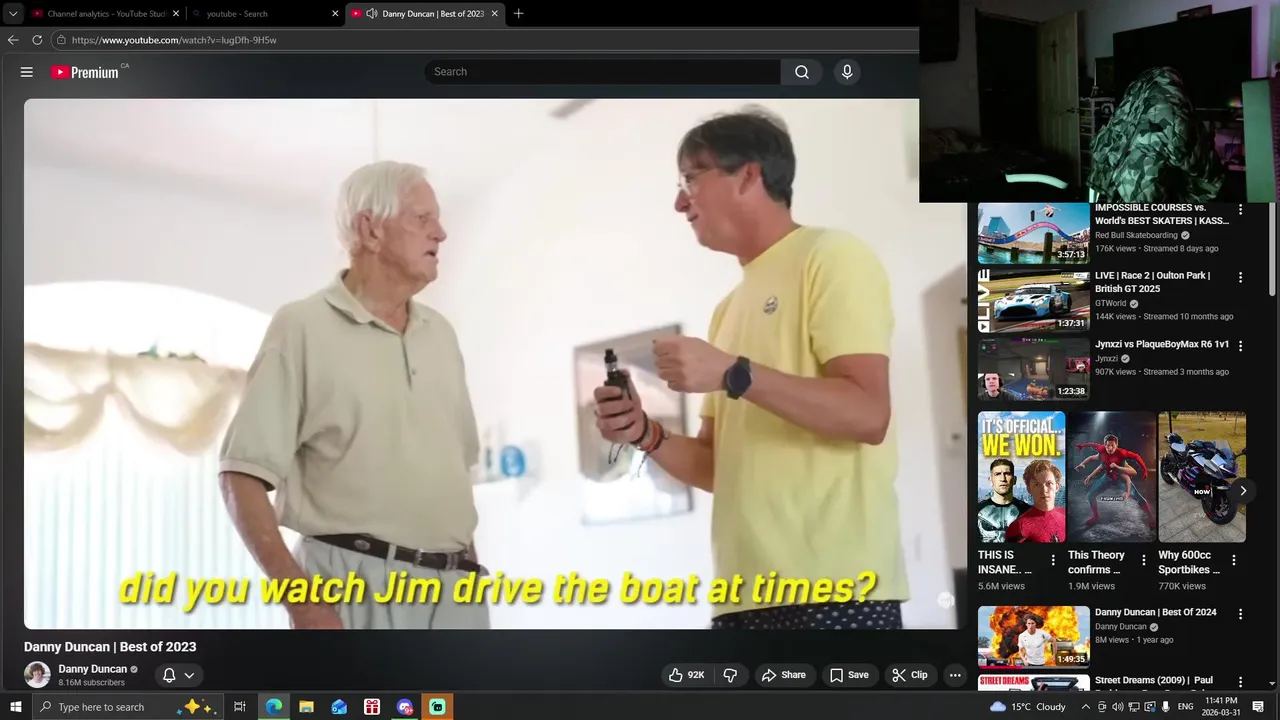Open options for This Theory confirms short

pyautogui.click(x=1144, y=560)
